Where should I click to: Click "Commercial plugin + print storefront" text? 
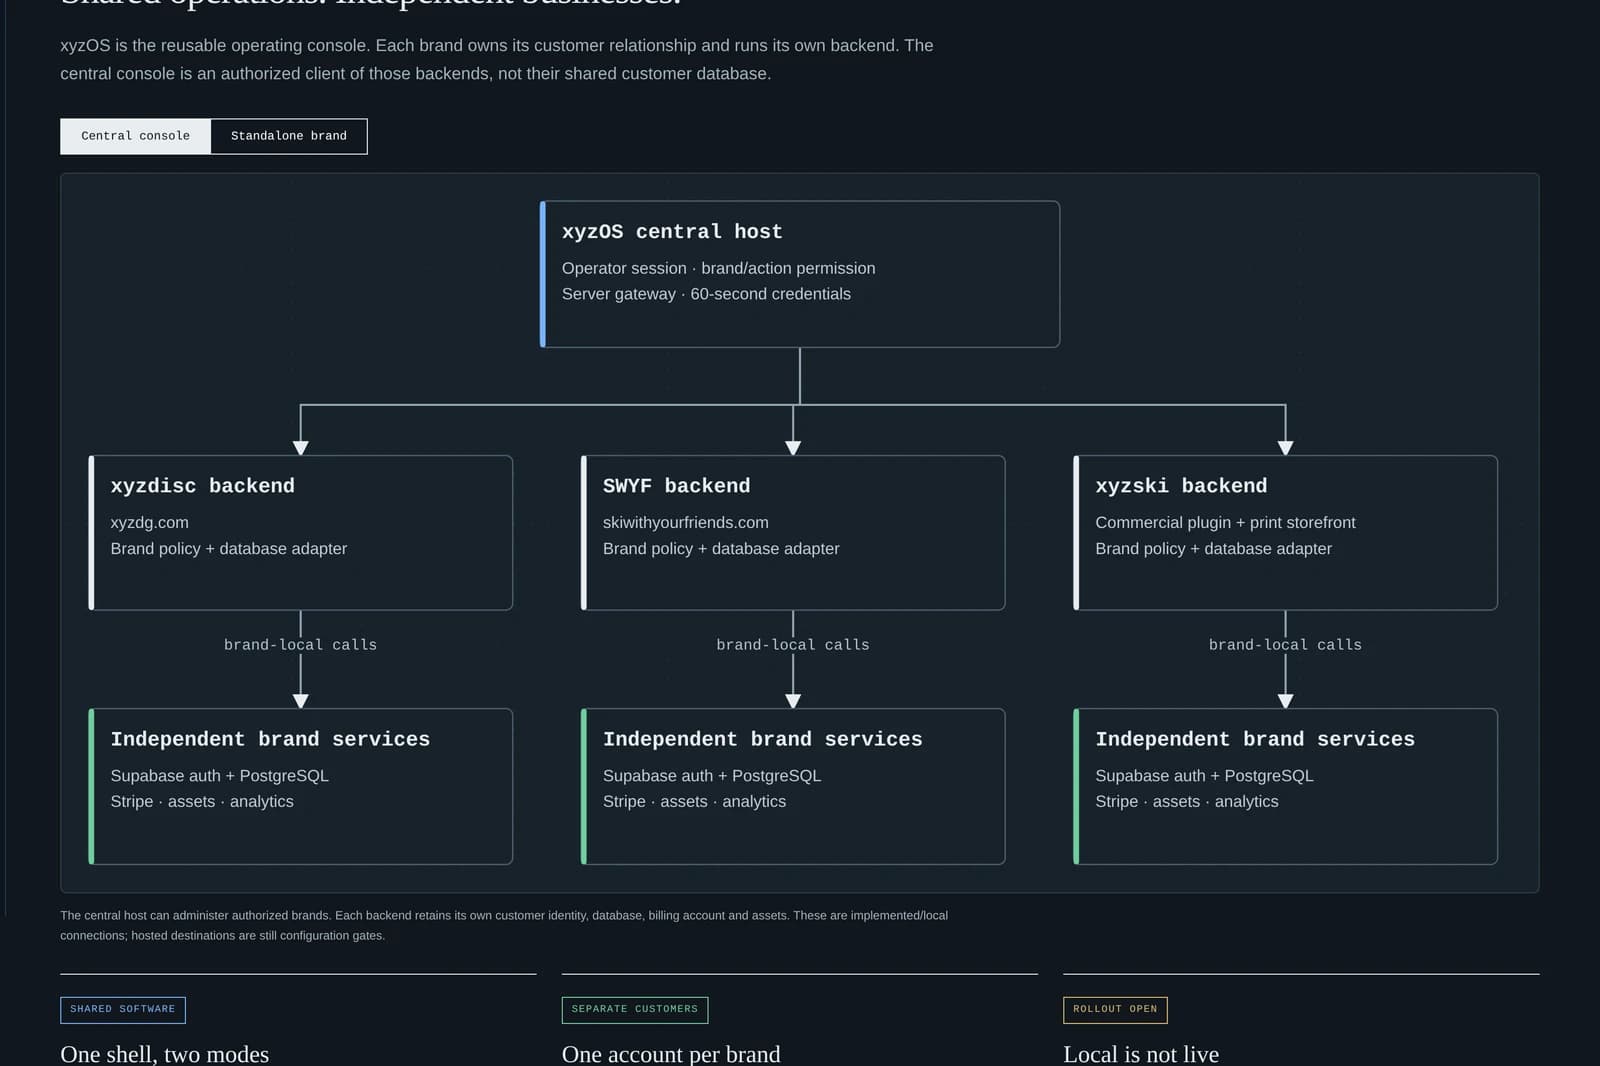(x=1225, y=522)
